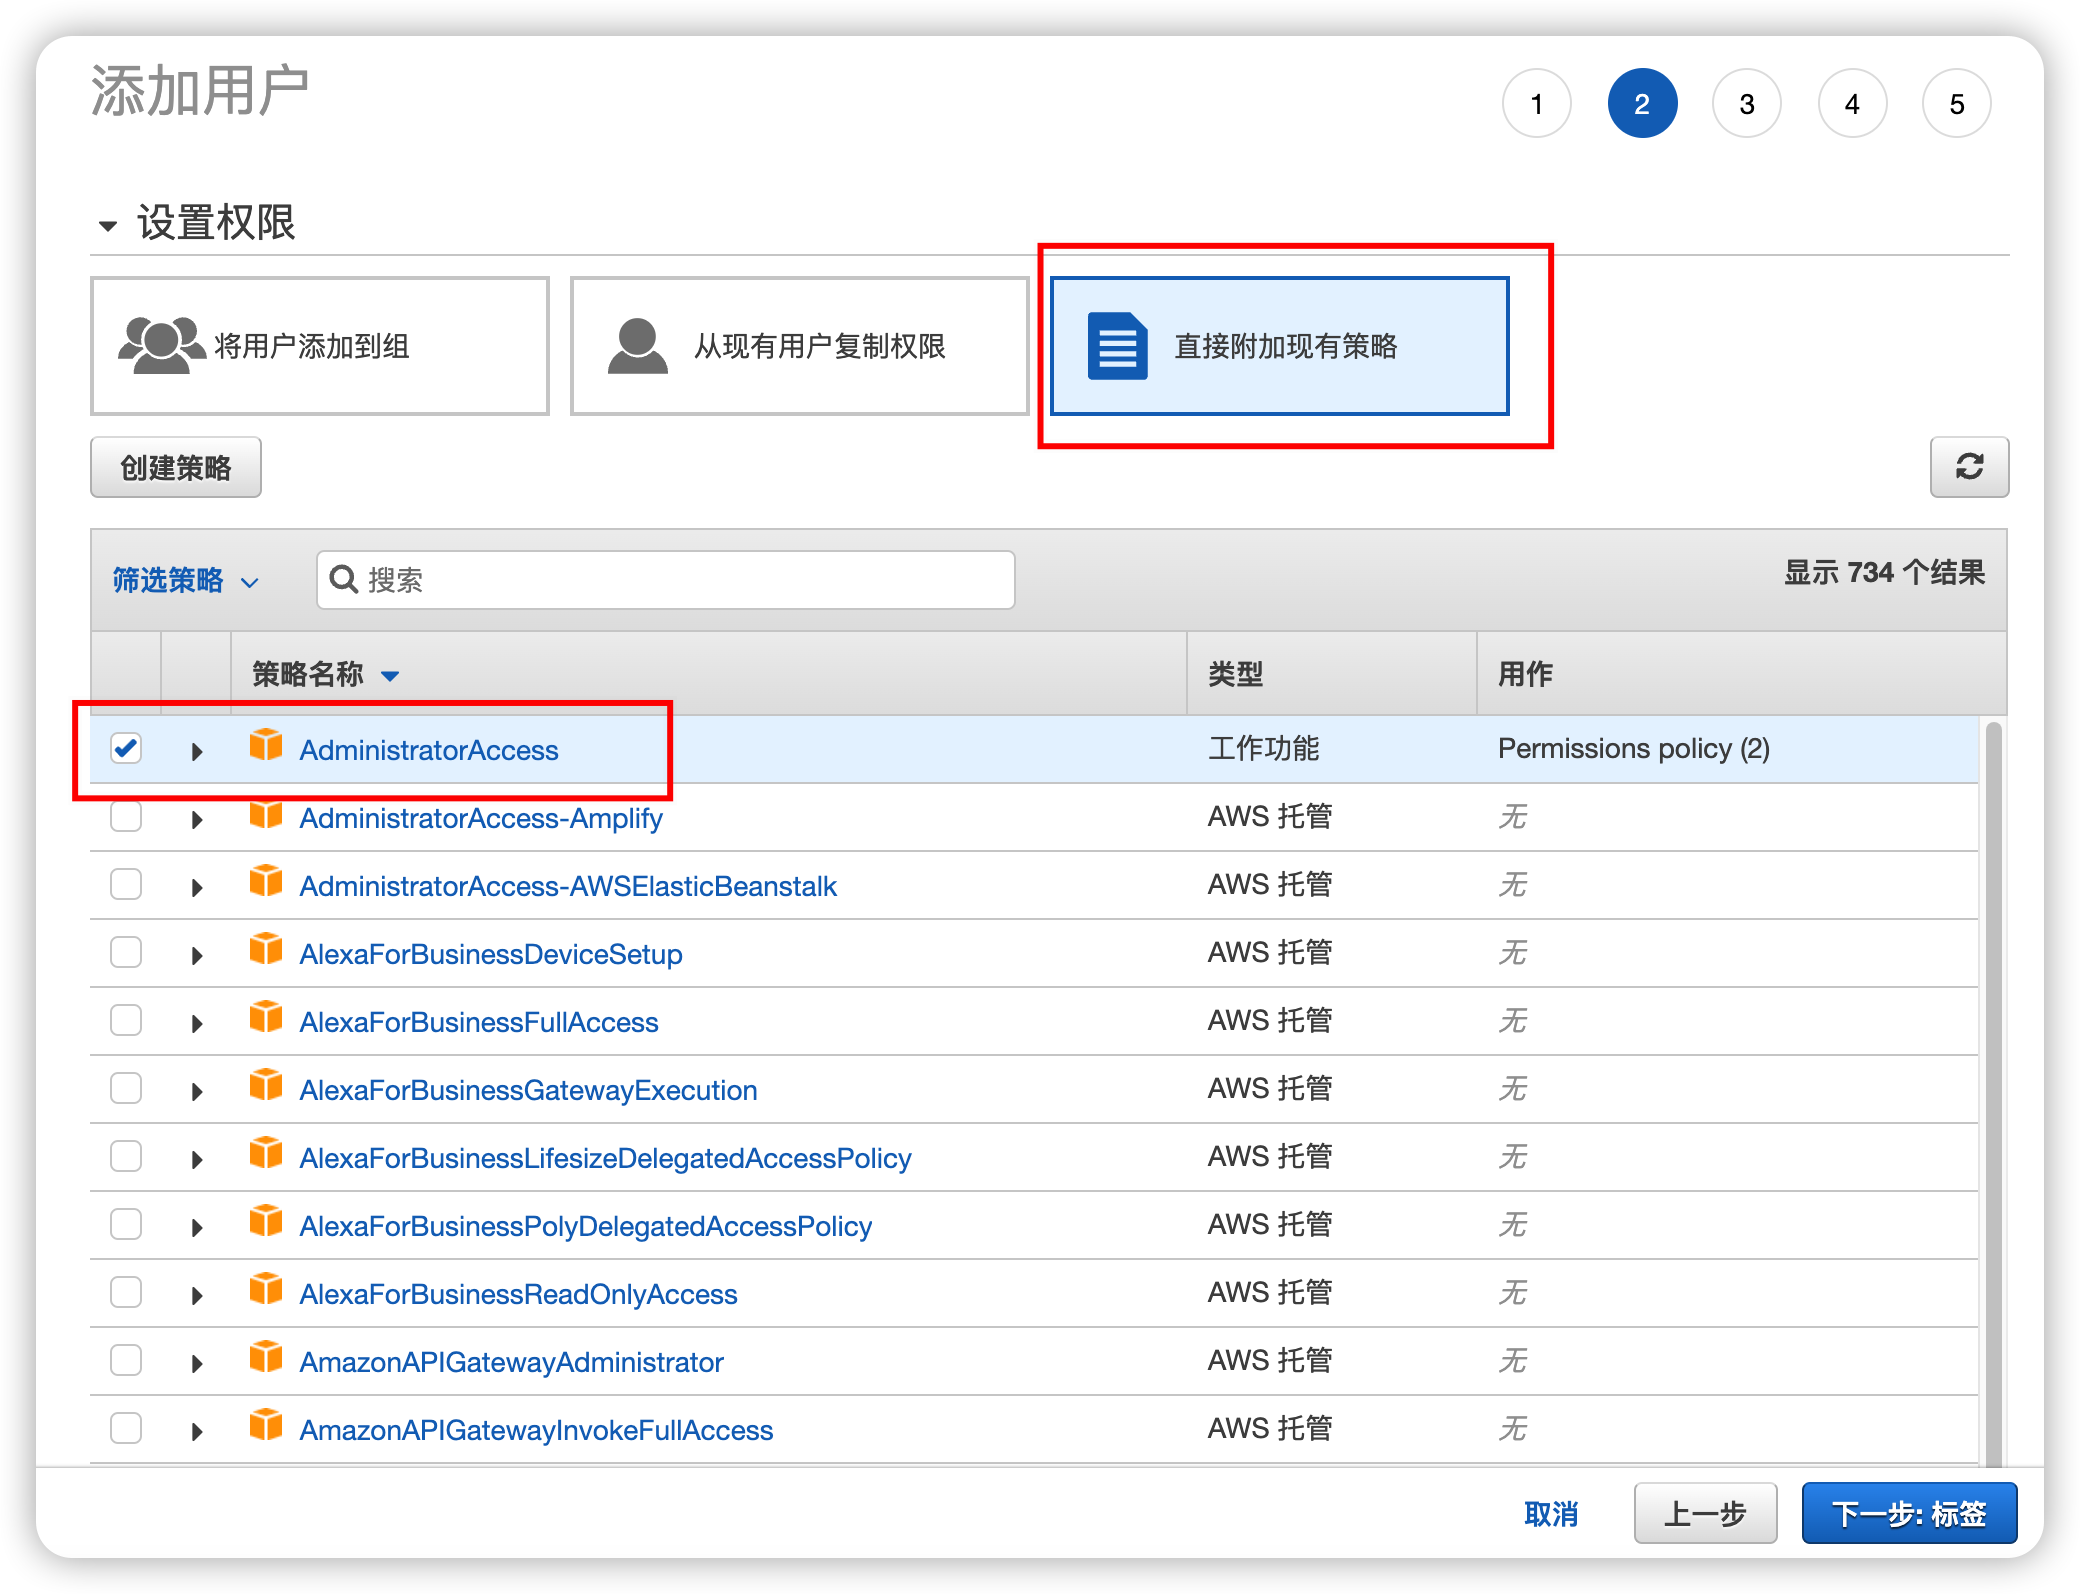Click the group users icon
2080x1594 pixels.
click(x=160, y=345)
